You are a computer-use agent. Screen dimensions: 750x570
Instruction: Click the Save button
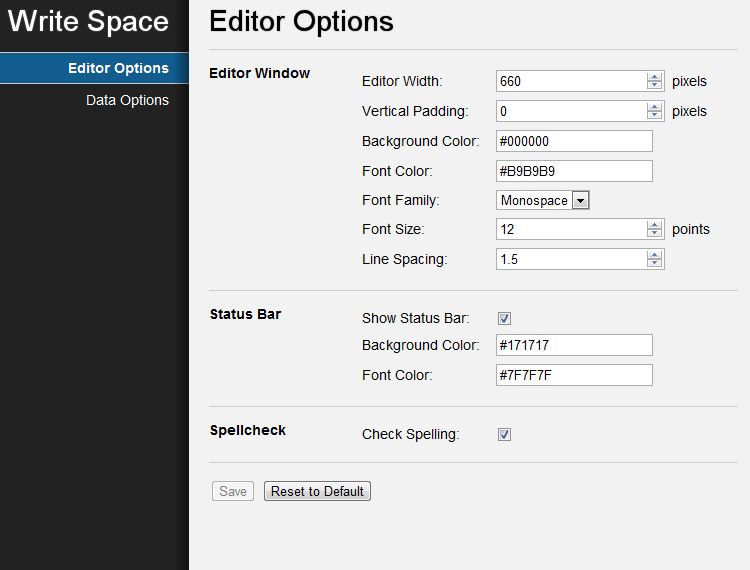pyautogui.click(x=232, y=491)
